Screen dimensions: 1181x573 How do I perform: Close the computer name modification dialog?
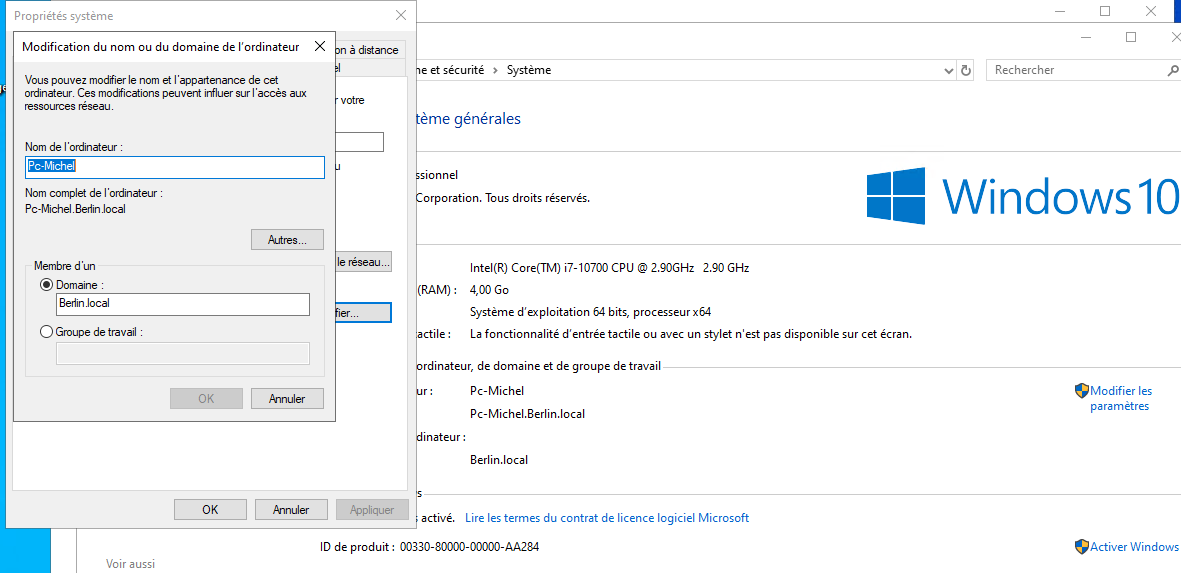point(320,46)
